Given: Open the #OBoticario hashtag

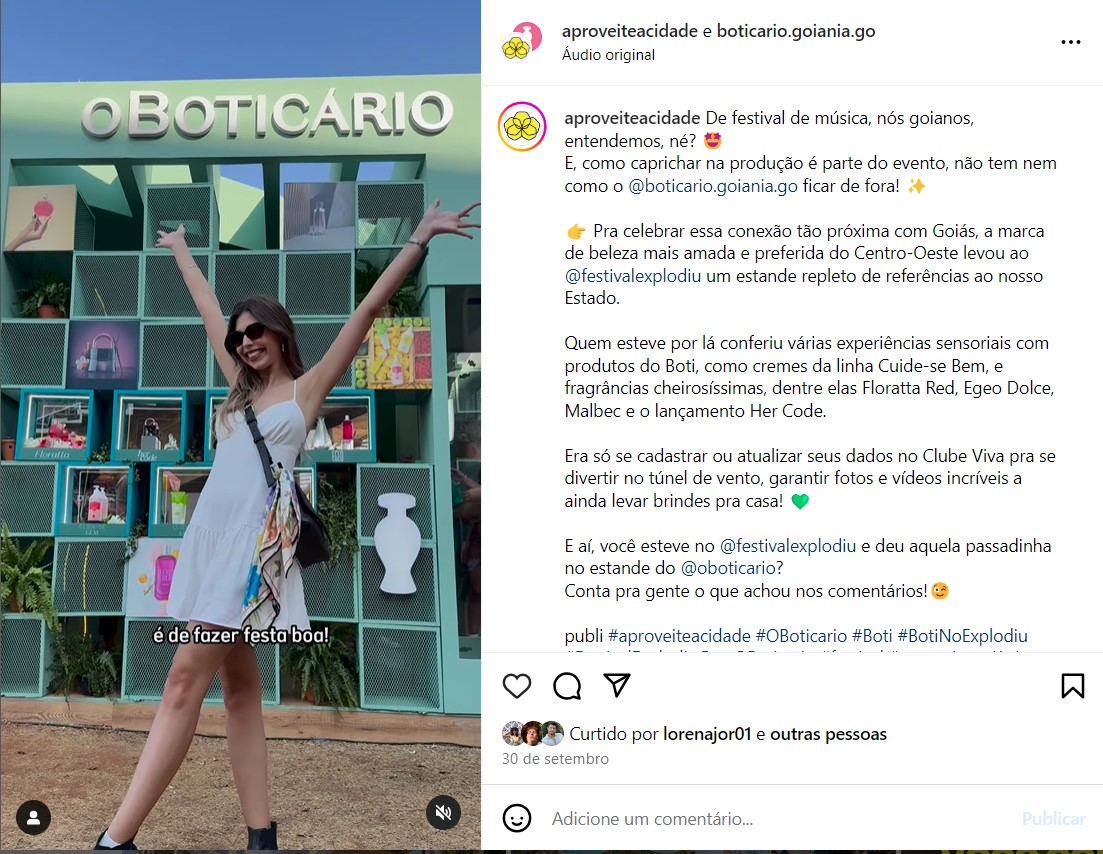Looking at the screenshot, I should [x=801, y=636].
